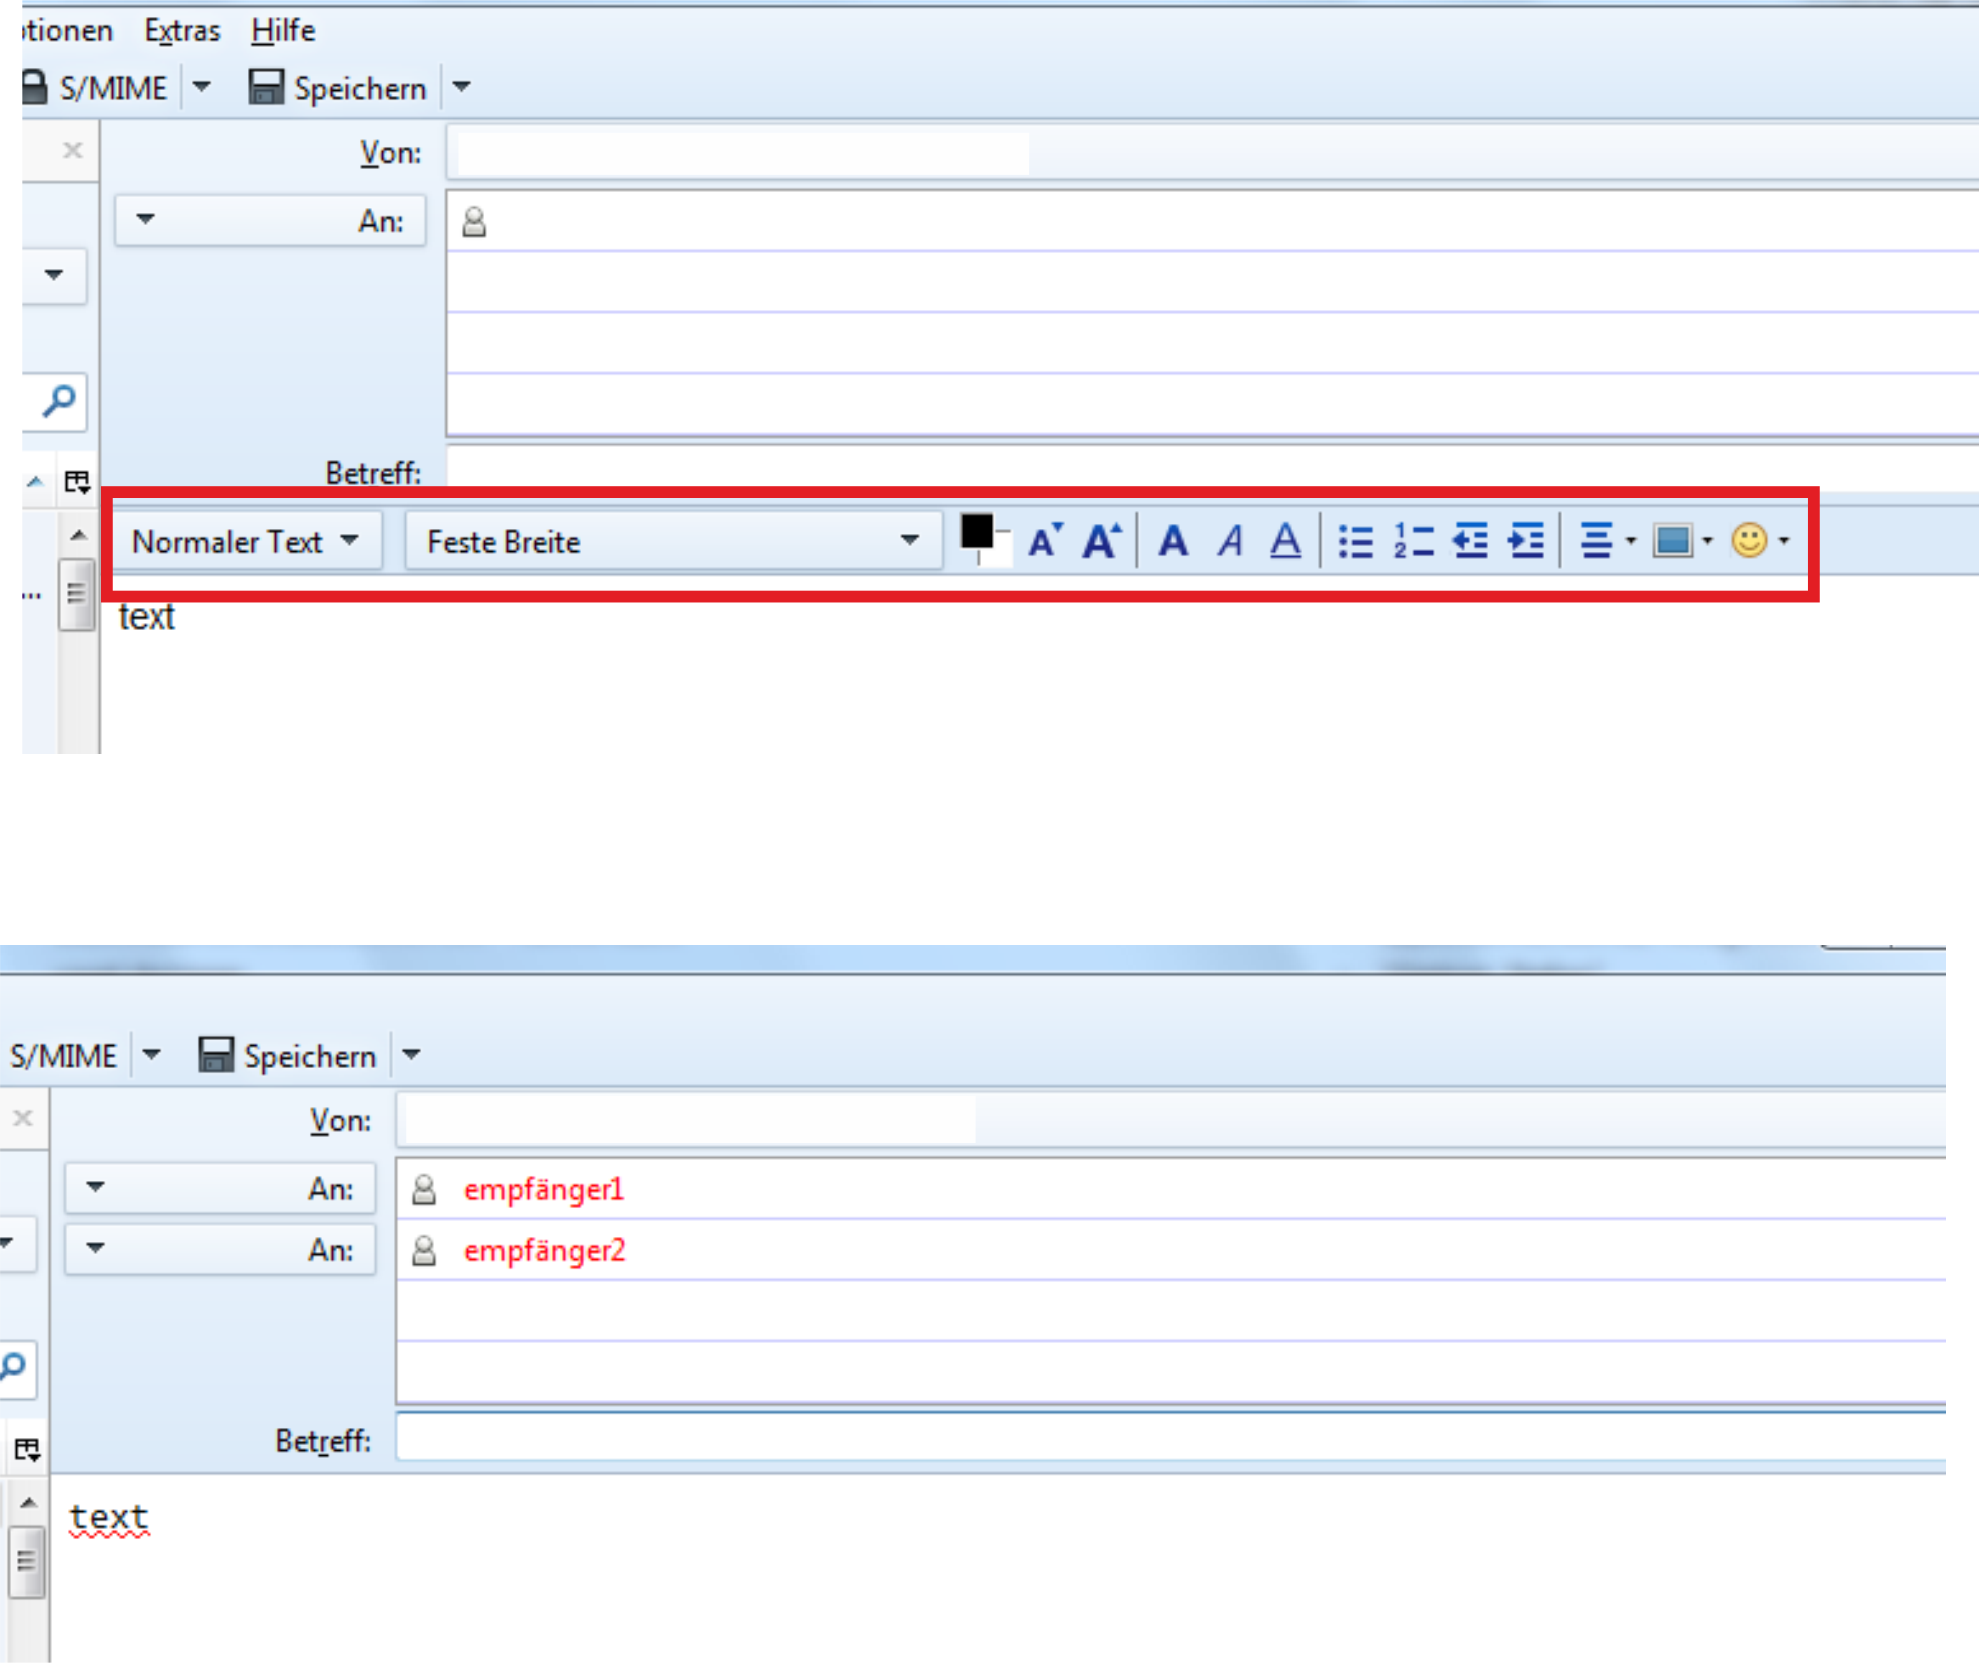Screen dimensions: 1979x1663
Task: Click the indent (increase indent) icon
Action: (1526, 541)
